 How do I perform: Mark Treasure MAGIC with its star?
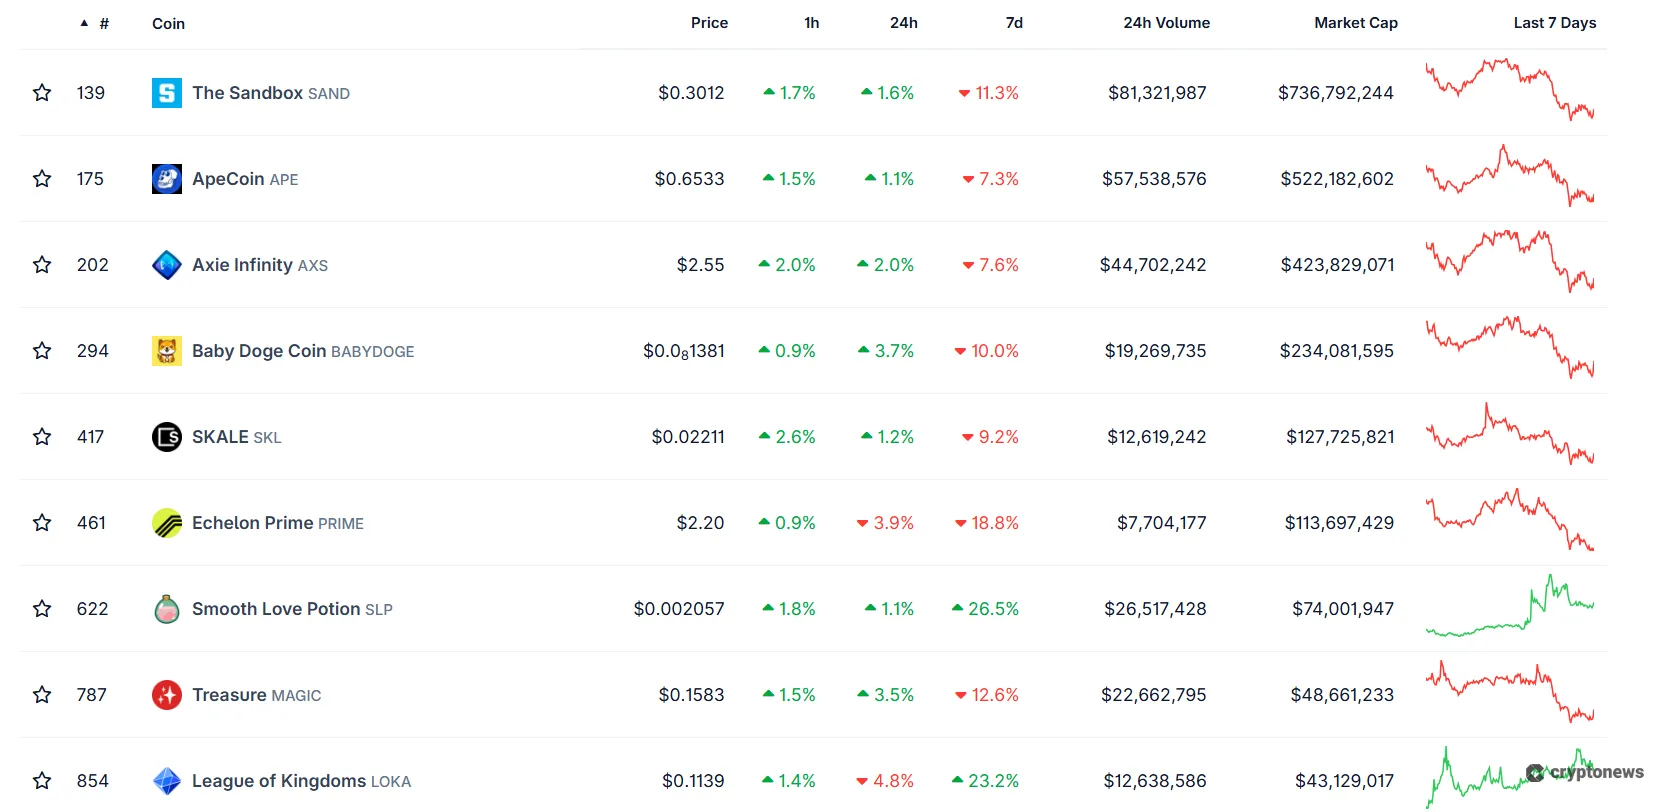click(x=42, y=695)
